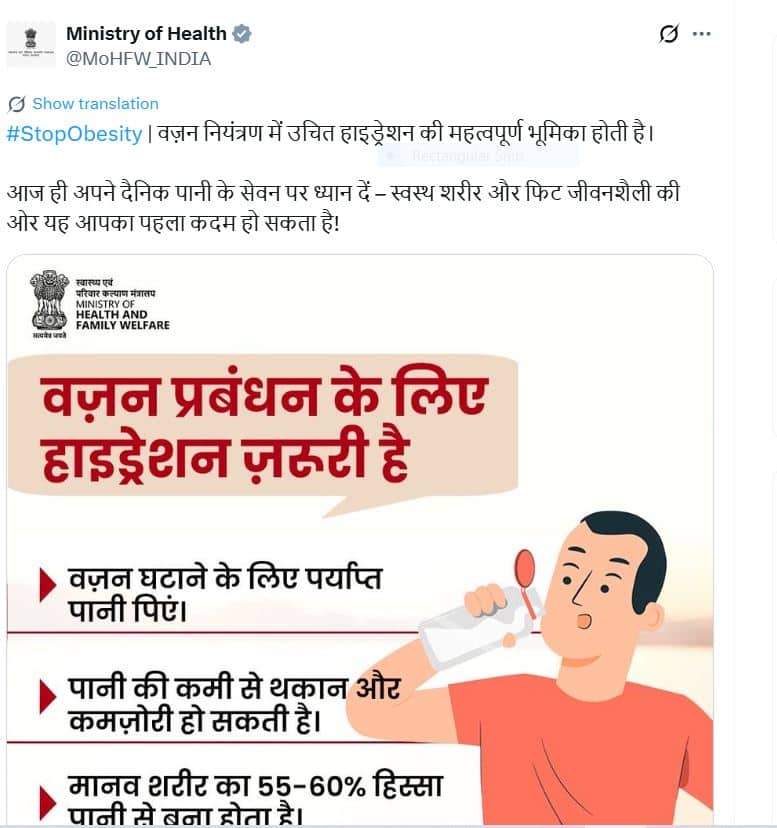
Task: Show translation of the Hindi post
Action: [96, 104]
